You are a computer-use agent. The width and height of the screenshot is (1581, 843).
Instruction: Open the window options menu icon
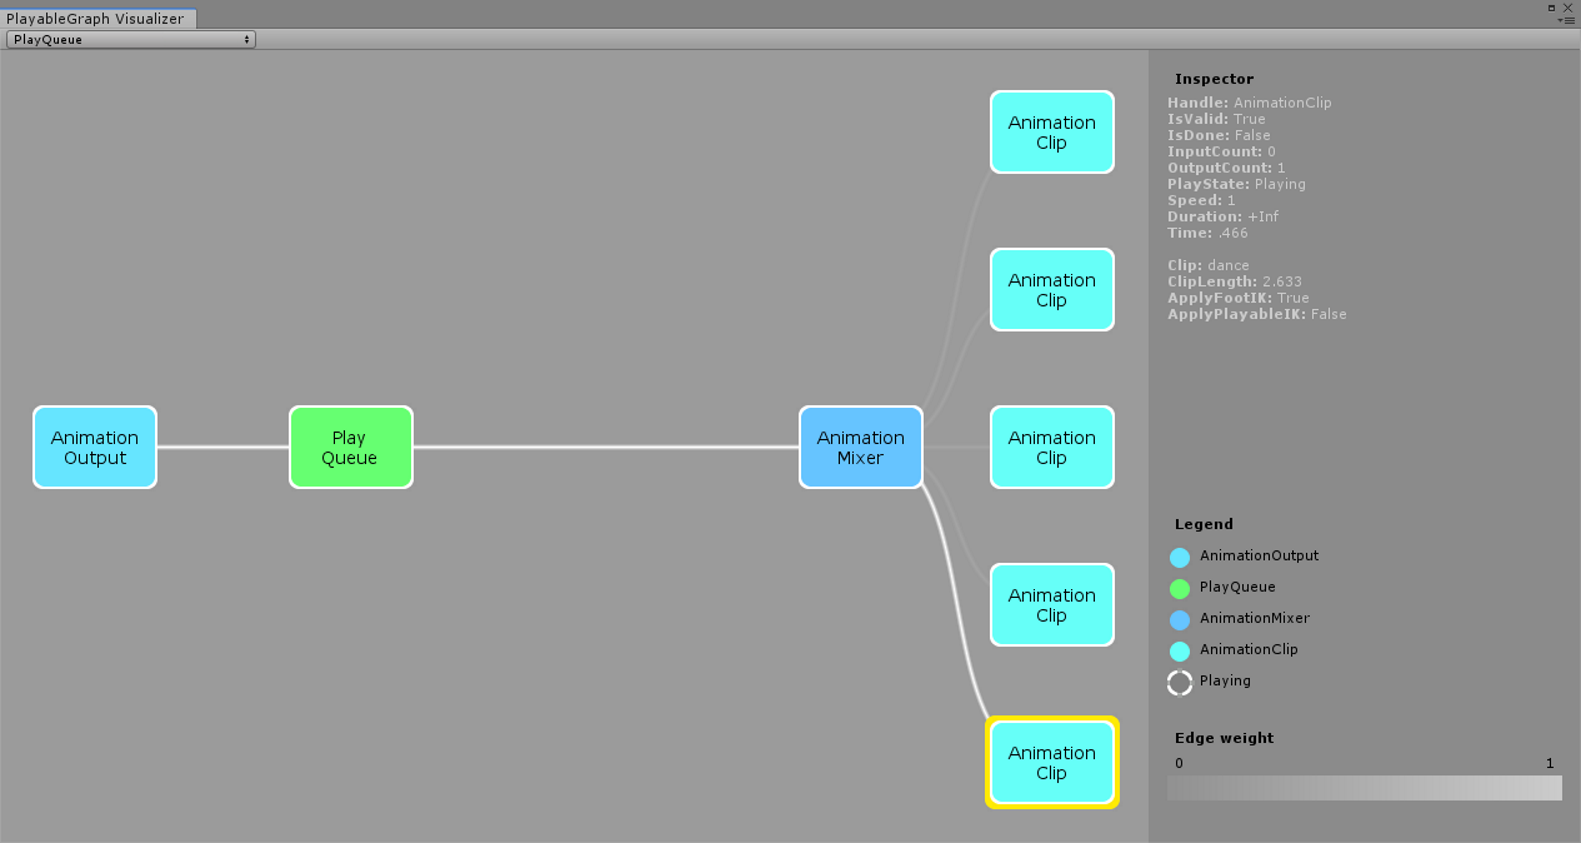(1567, 20)
